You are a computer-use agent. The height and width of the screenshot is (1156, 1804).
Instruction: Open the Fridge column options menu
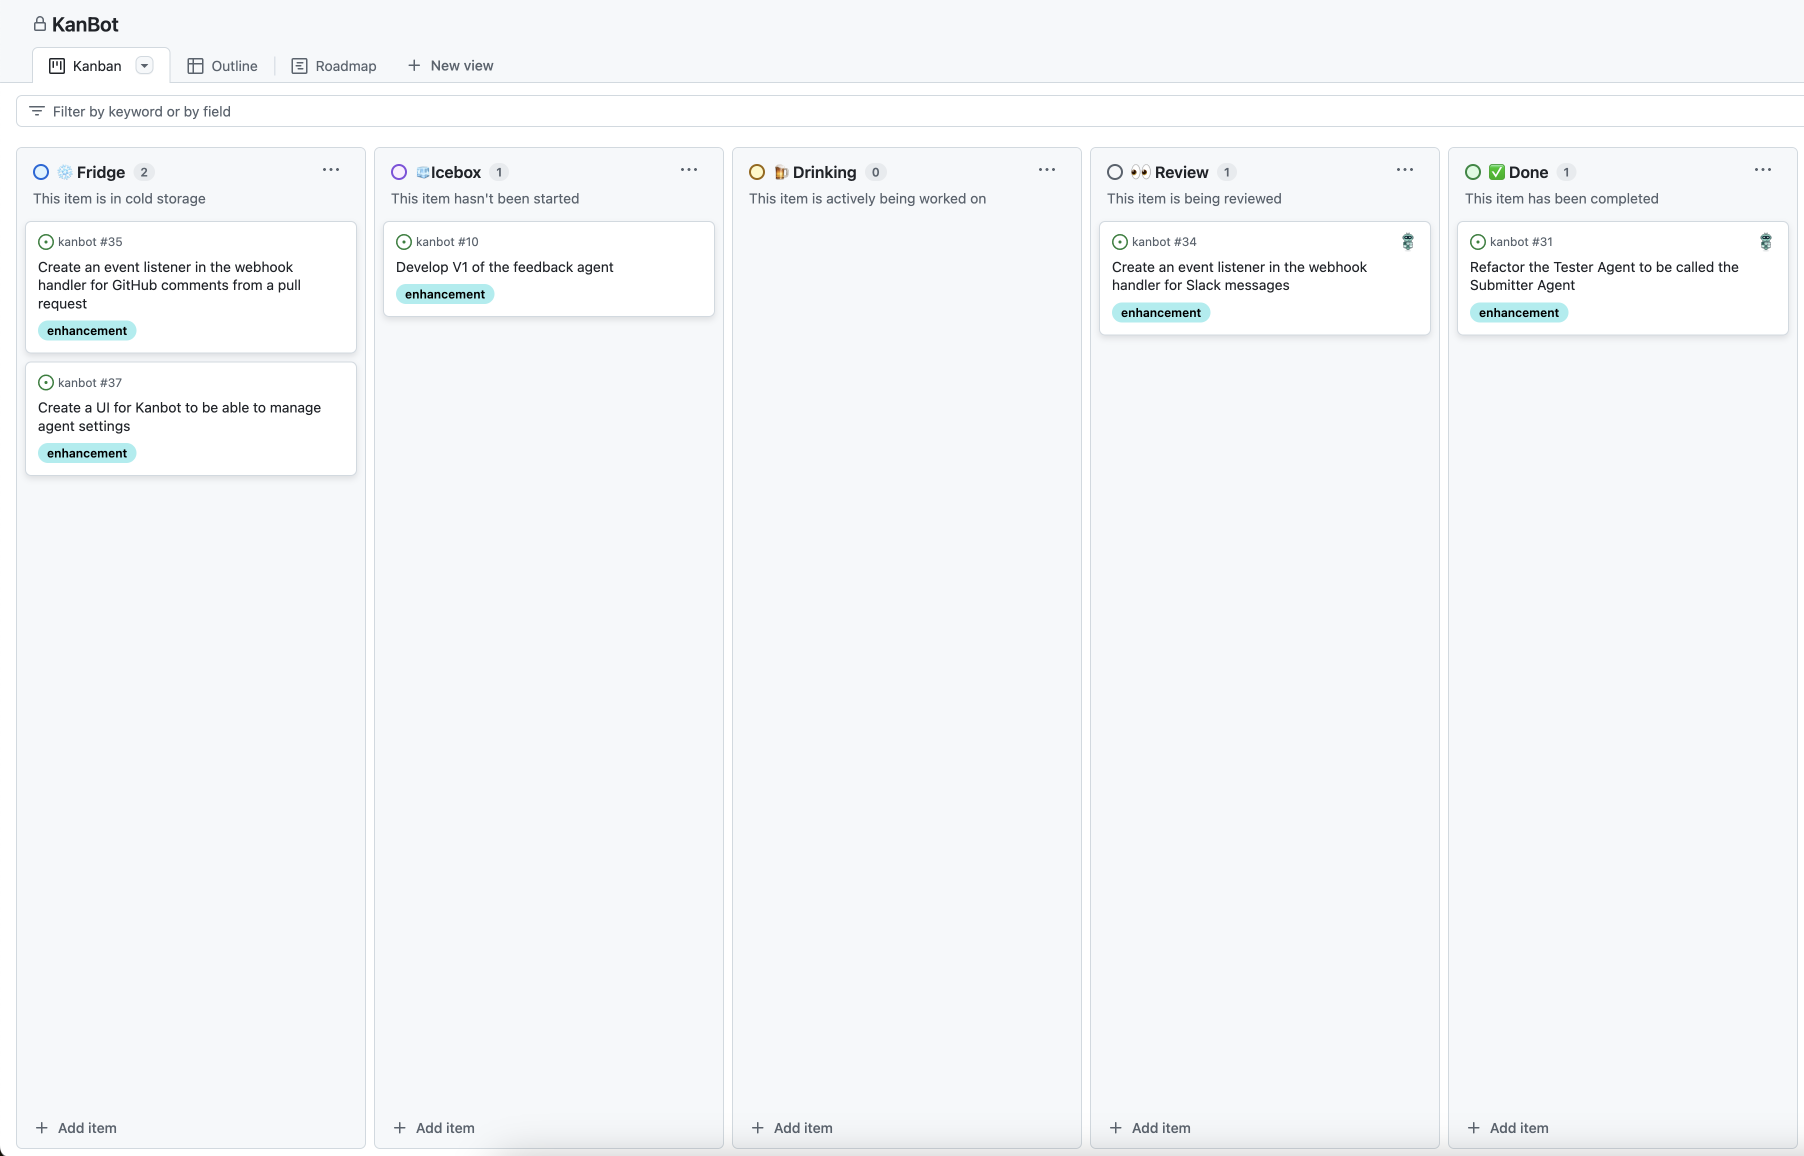(x=331, y=170)
